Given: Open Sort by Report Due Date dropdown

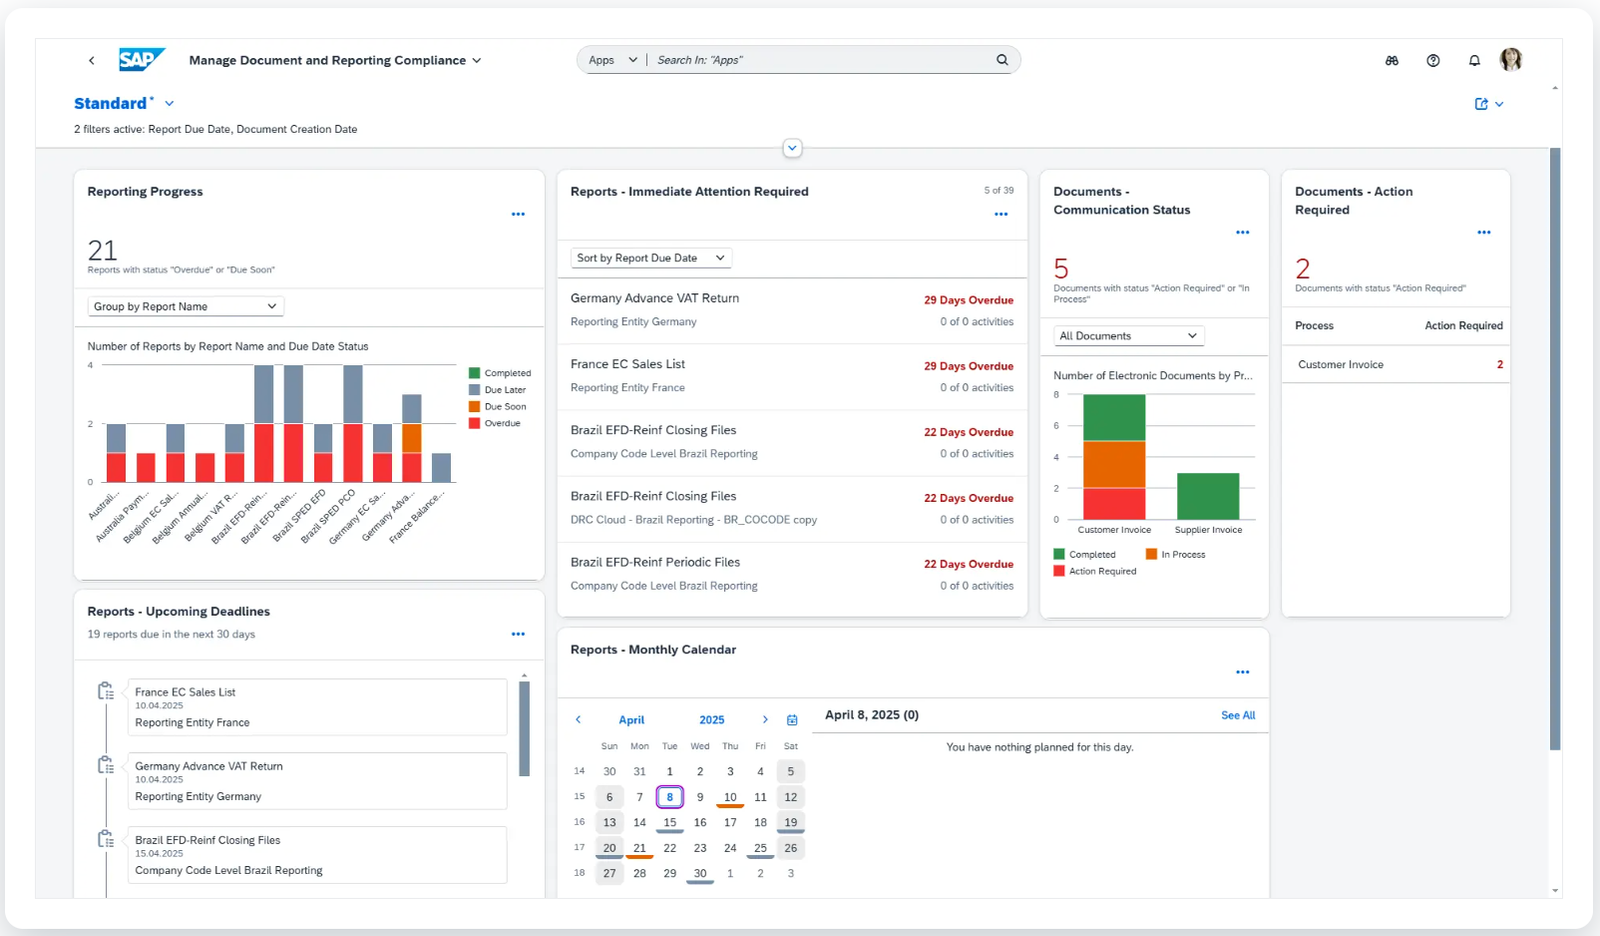Looking at the screenshot, I should (x=651, y=258).
